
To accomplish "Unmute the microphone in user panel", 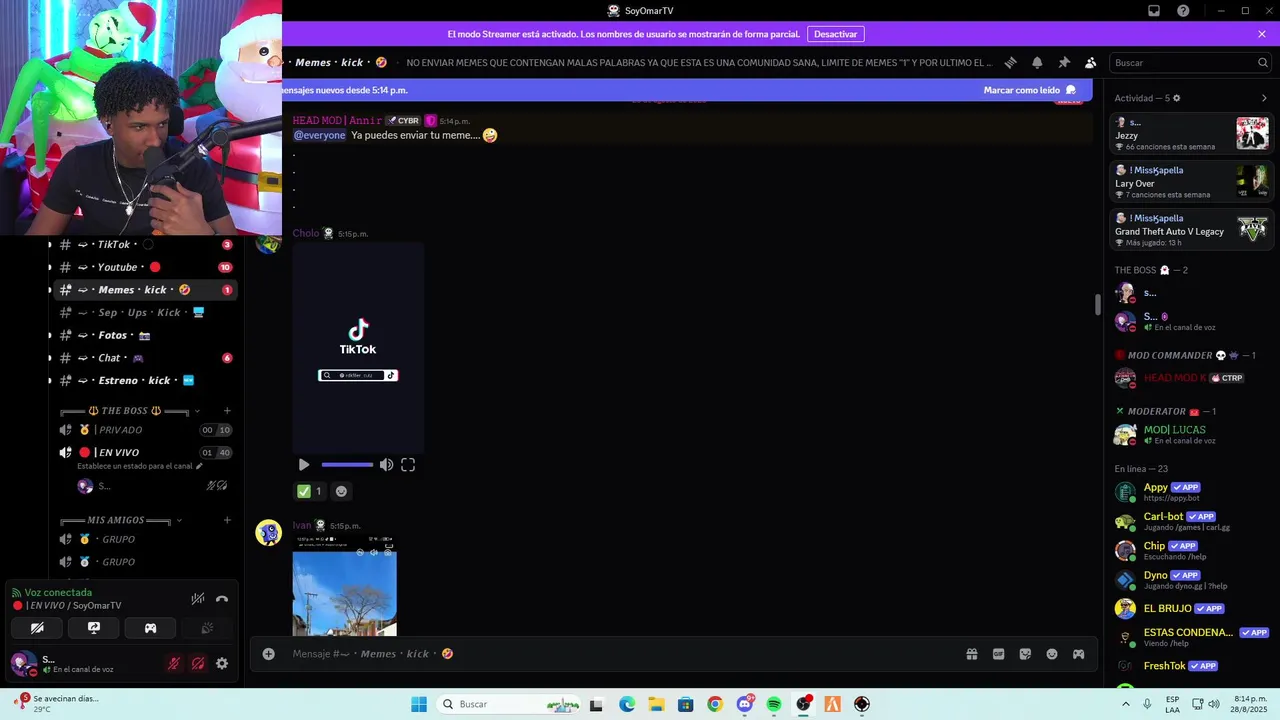I will tap(174, 663).
